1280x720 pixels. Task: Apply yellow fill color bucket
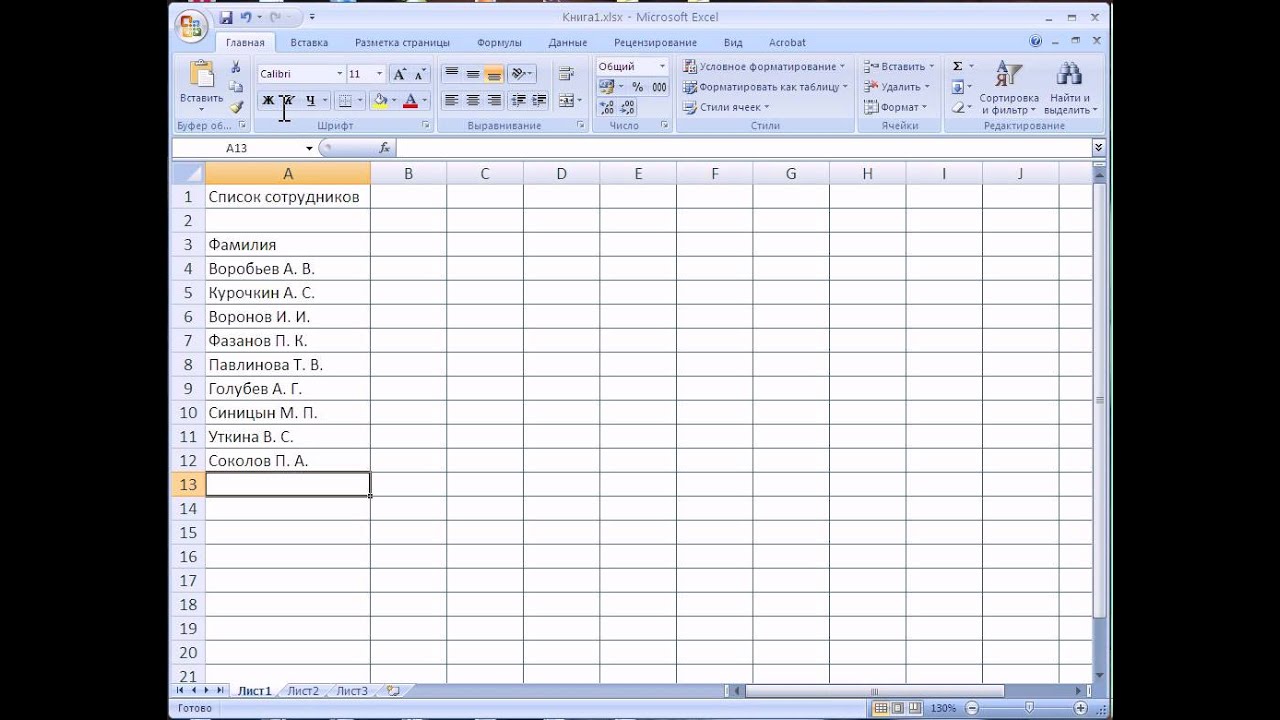(380, 101)
